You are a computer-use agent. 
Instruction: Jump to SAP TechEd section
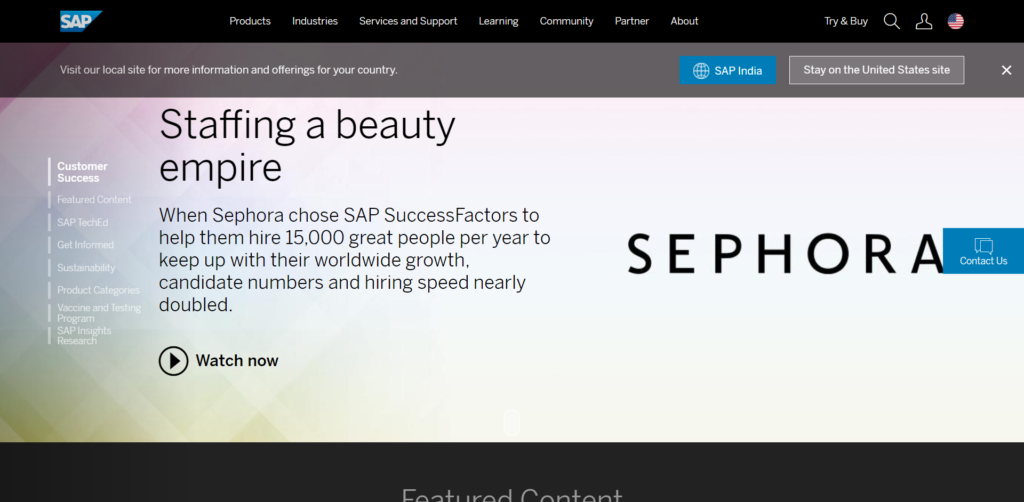point(82,223)
